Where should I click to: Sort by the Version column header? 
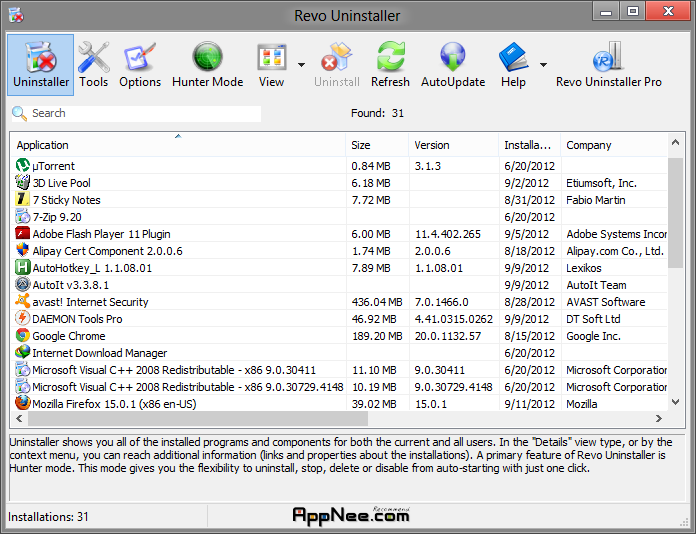[x=453, y=145]
